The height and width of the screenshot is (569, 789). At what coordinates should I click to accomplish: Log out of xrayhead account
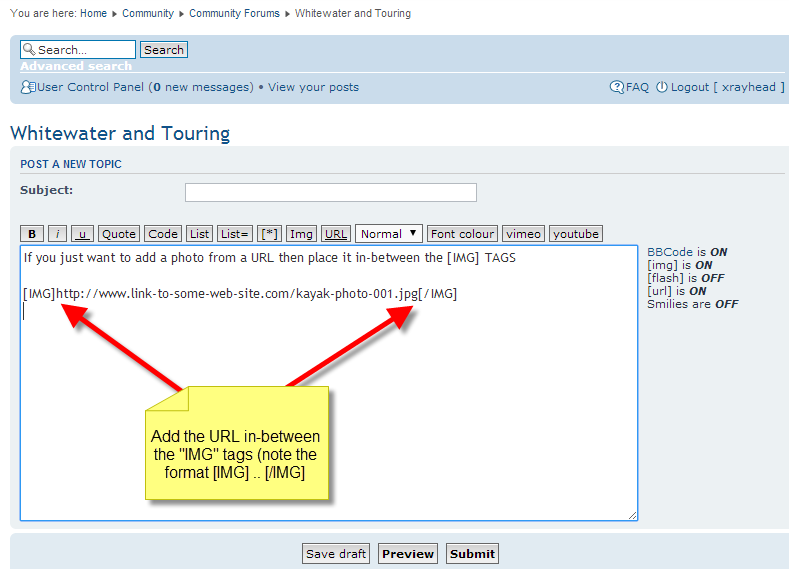point(728,87)
